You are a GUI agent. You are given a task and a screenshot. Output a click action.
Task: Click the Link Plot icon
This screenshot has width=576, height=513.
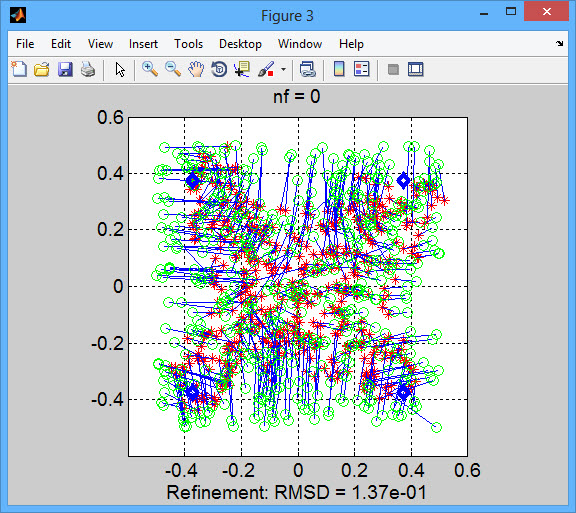(x=307, y=69)
